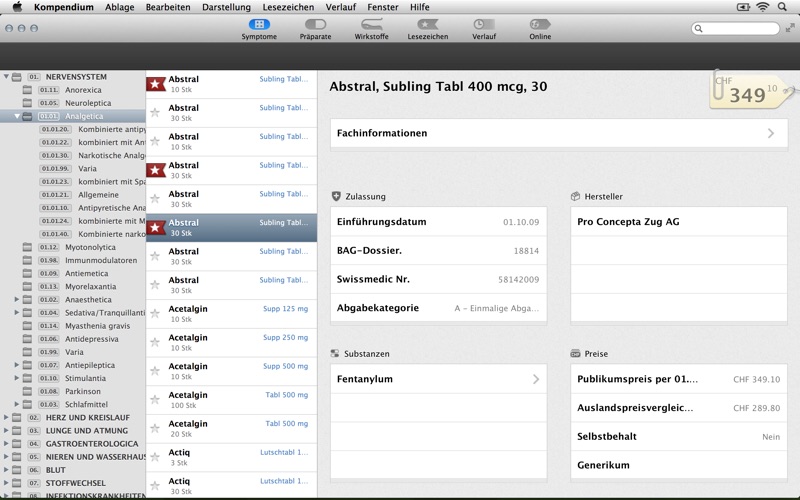800x500 pixels.
Task: Unbookmark the first Abstral 10 Stk star
Action: [x=156, y=84]
